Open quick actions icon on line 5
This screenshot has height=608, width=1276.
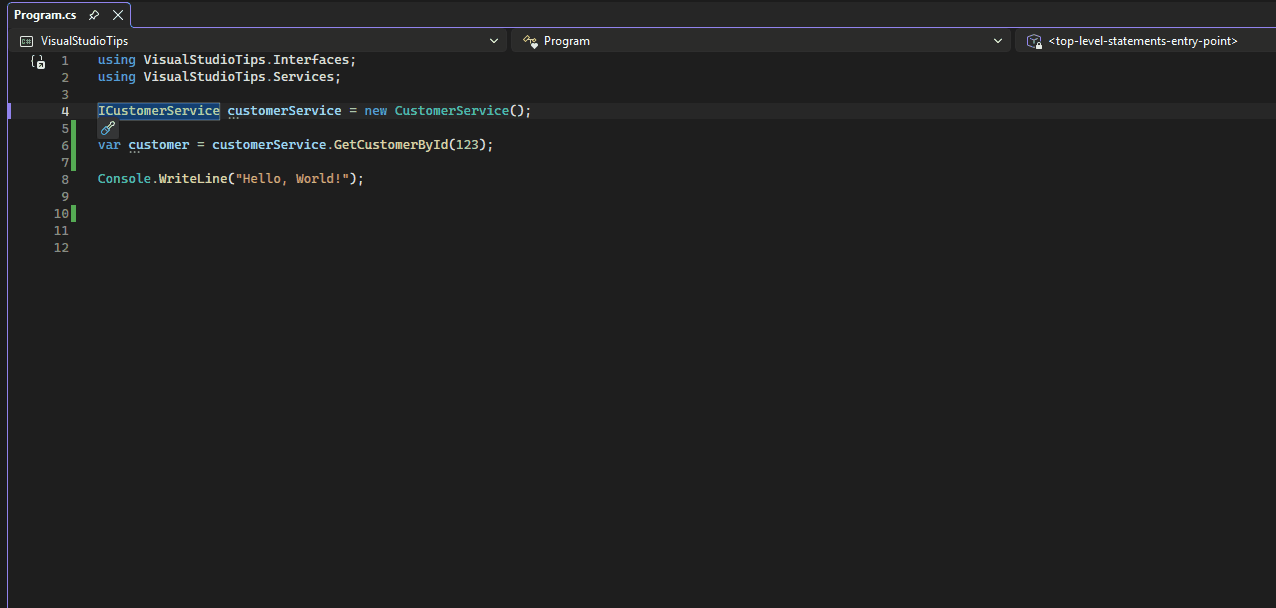[108, 128]
